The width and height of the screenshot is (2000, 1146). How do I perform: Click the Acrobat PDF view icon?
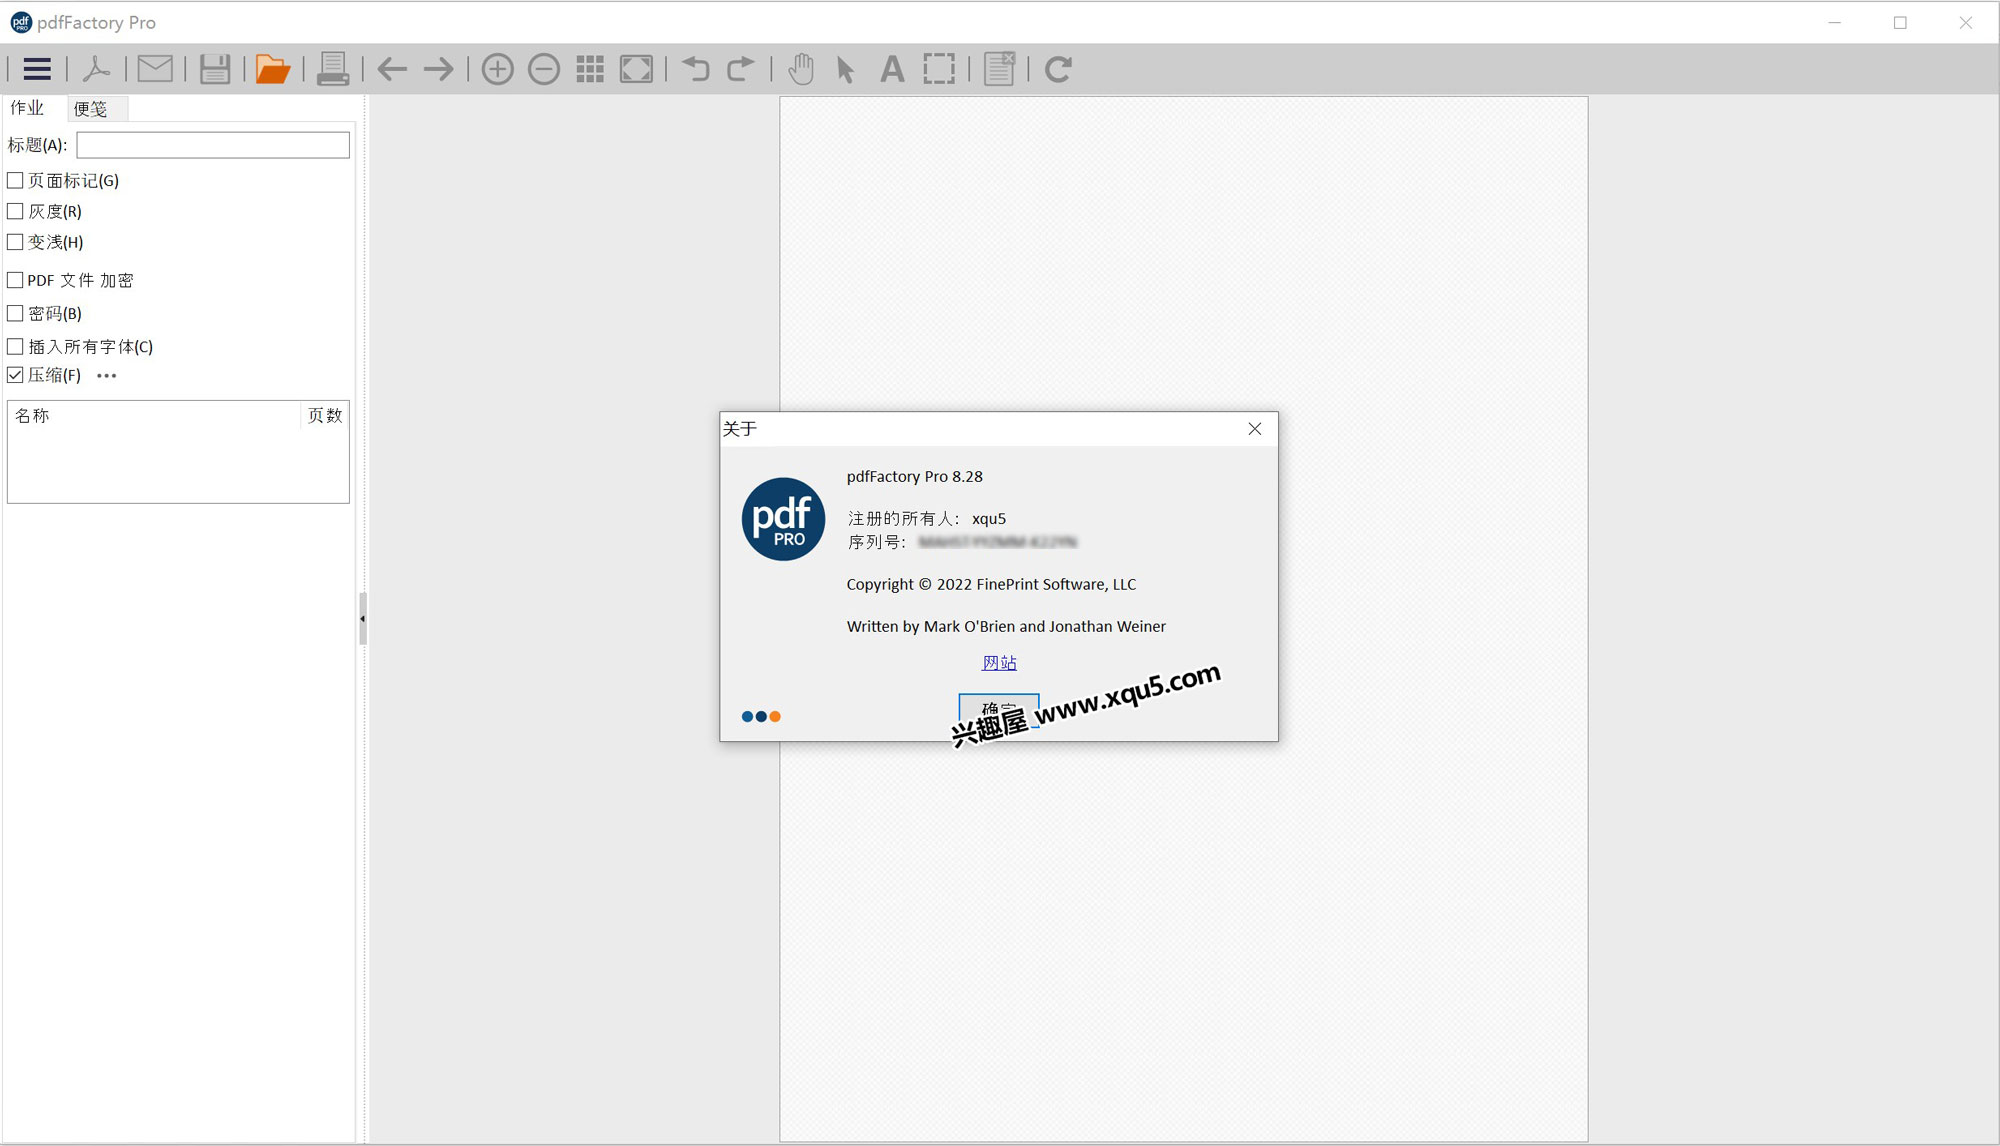[x=96, y=69]
